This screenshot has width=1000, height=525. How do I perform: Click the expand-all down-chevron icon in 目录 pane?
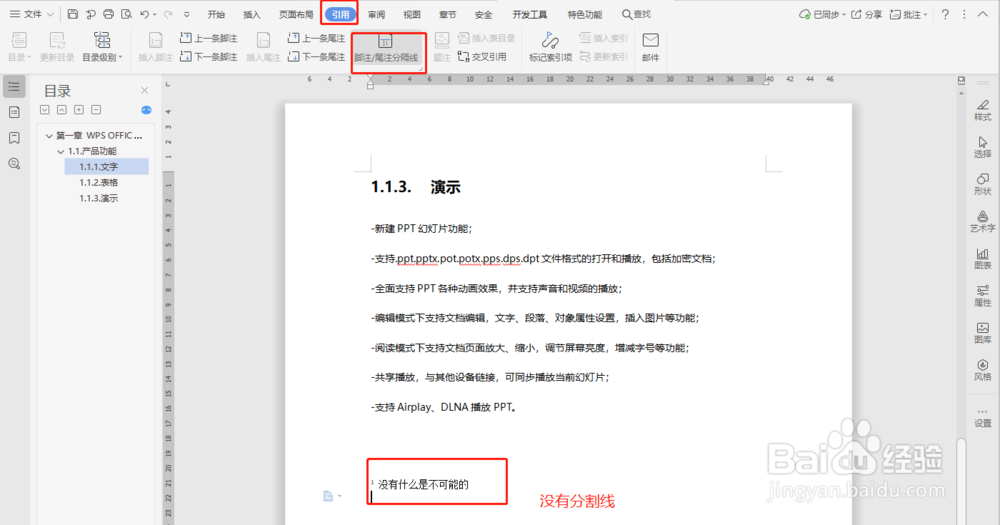[x=45, y=110]
